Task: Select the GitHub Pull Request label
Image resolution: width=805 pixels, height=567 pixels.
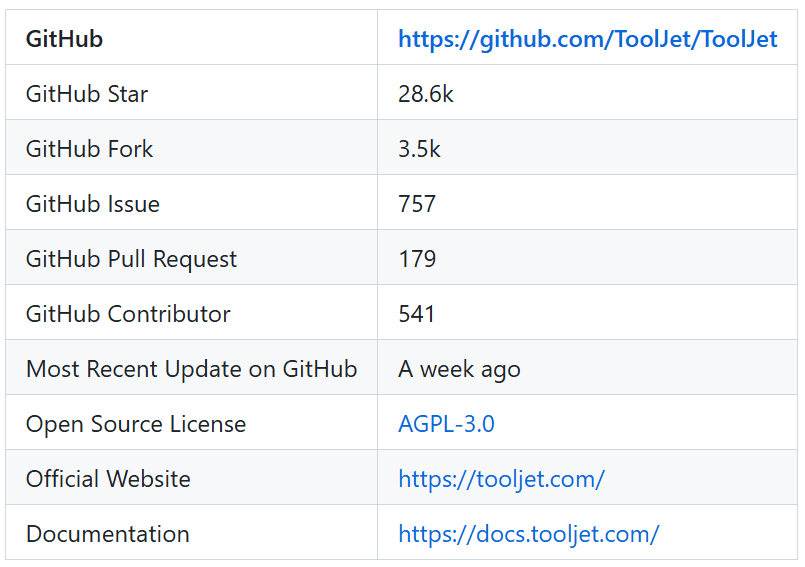Action: click(131, 259)
